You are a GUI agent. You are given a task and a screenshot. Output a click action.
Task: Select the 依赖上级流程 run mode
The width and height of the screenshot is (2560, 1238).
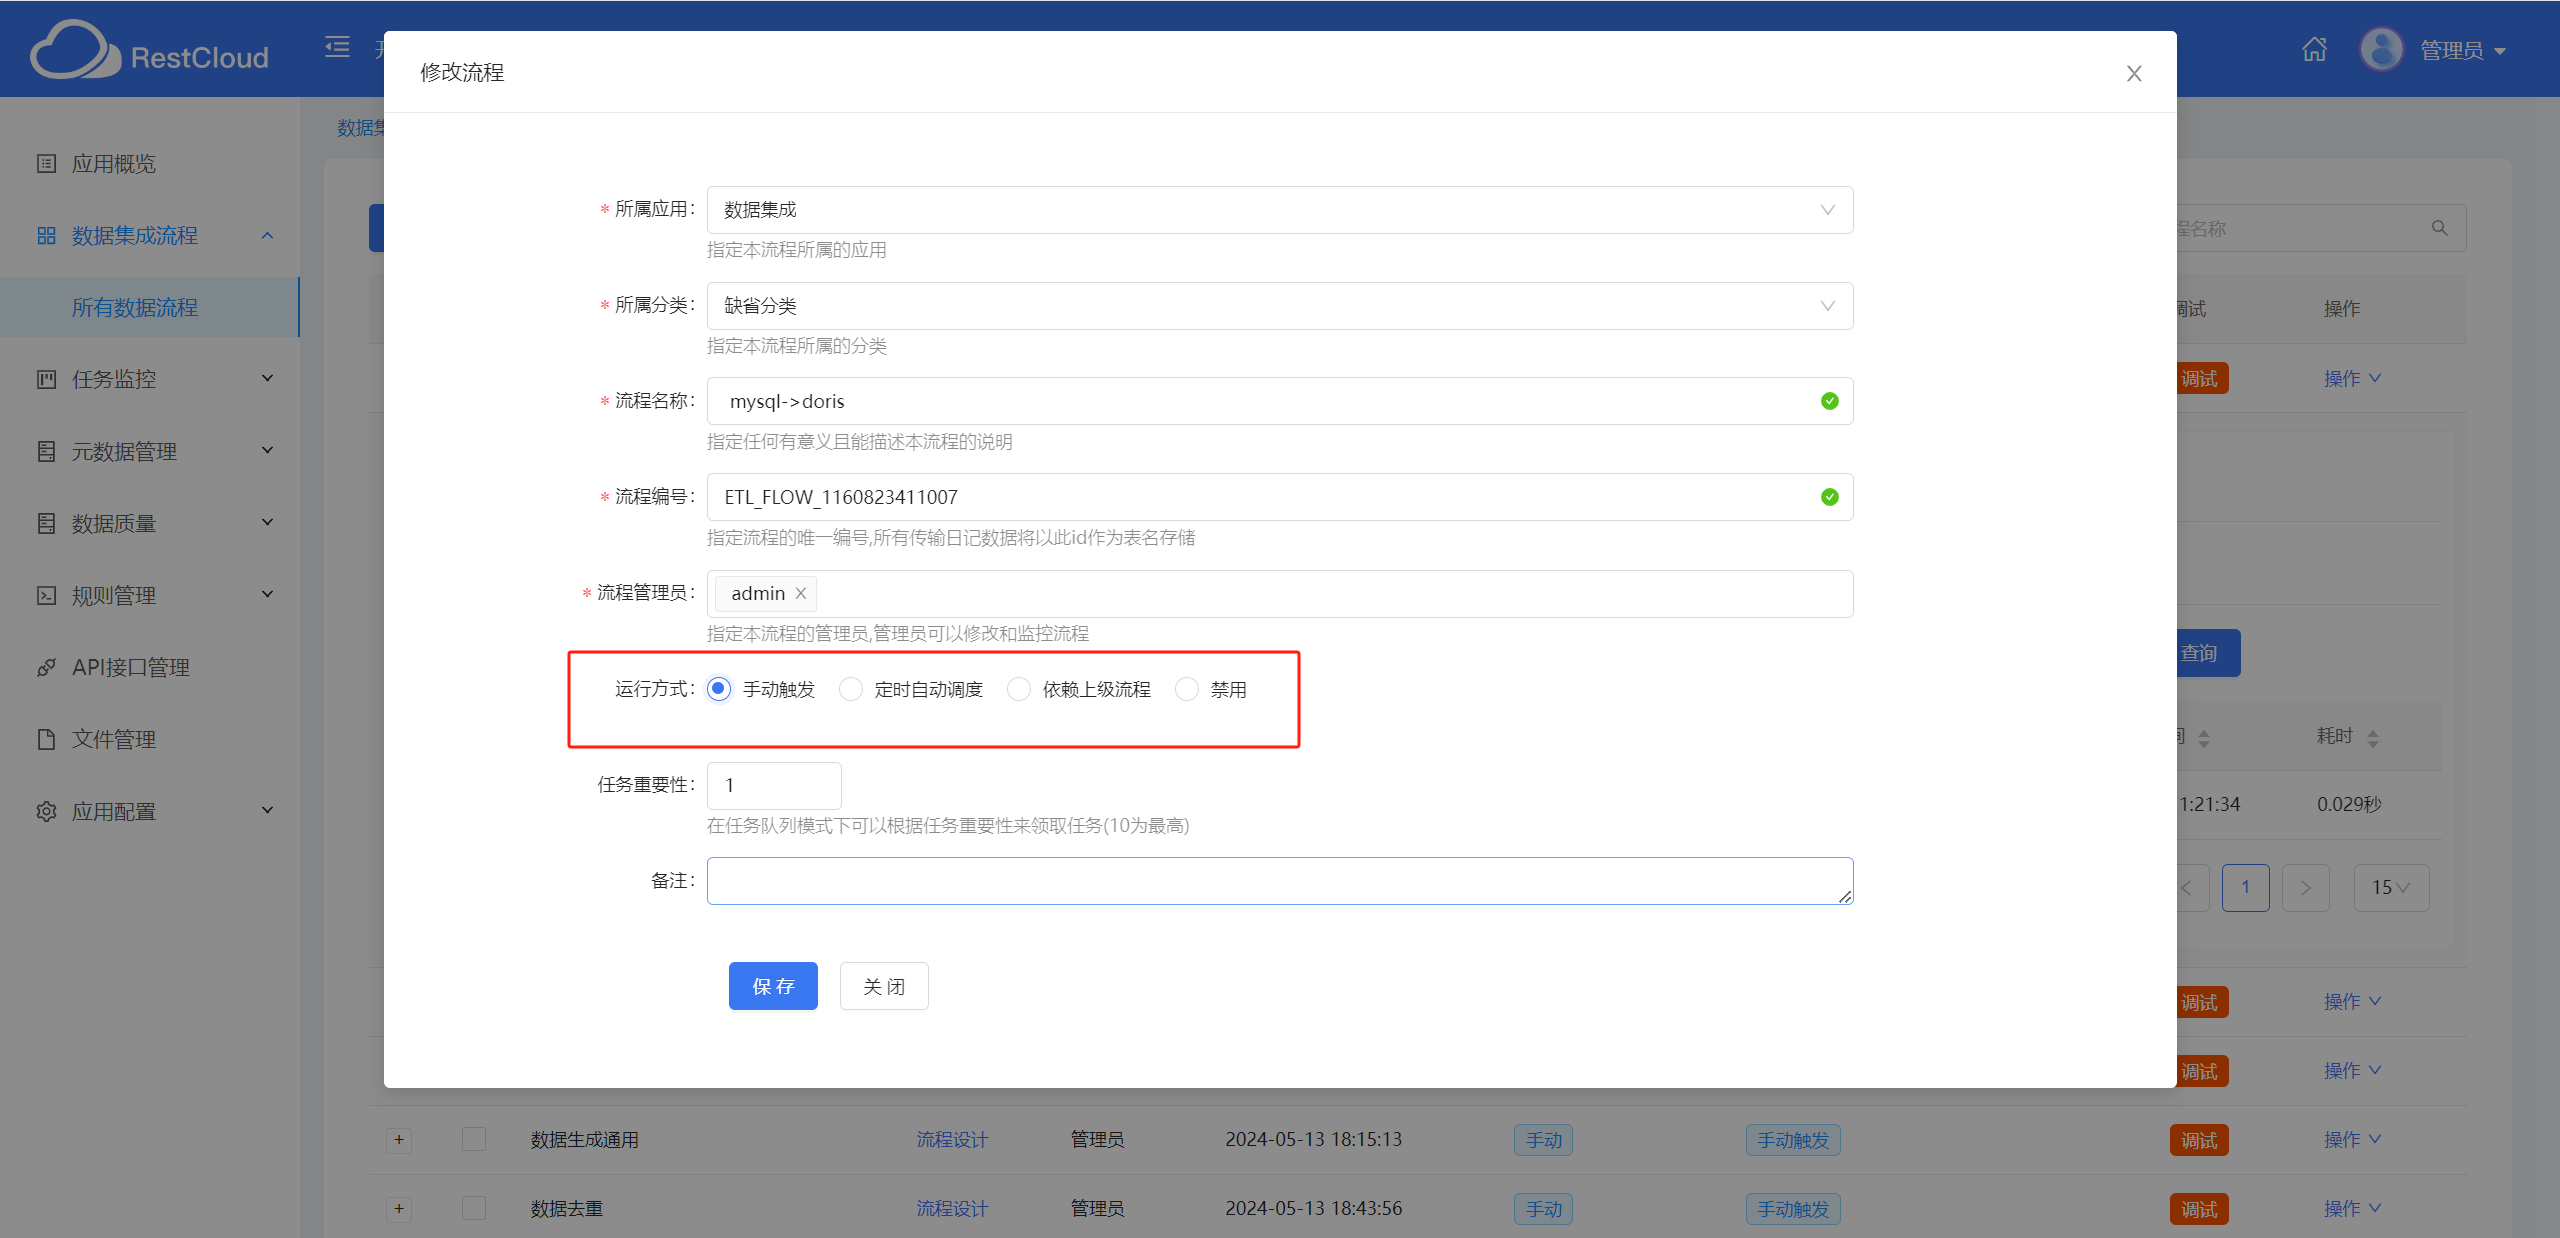point(1019,689)
